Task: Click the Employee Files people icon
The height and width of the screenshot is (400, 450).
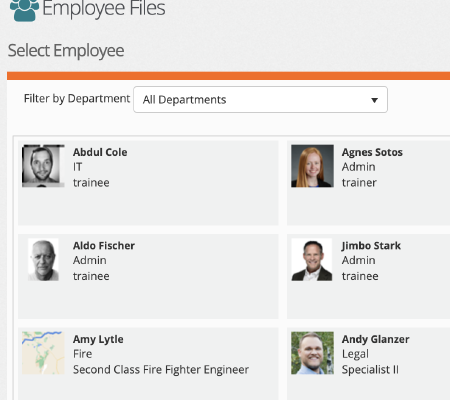Action: pyautogui.click(x=24, y=10)
